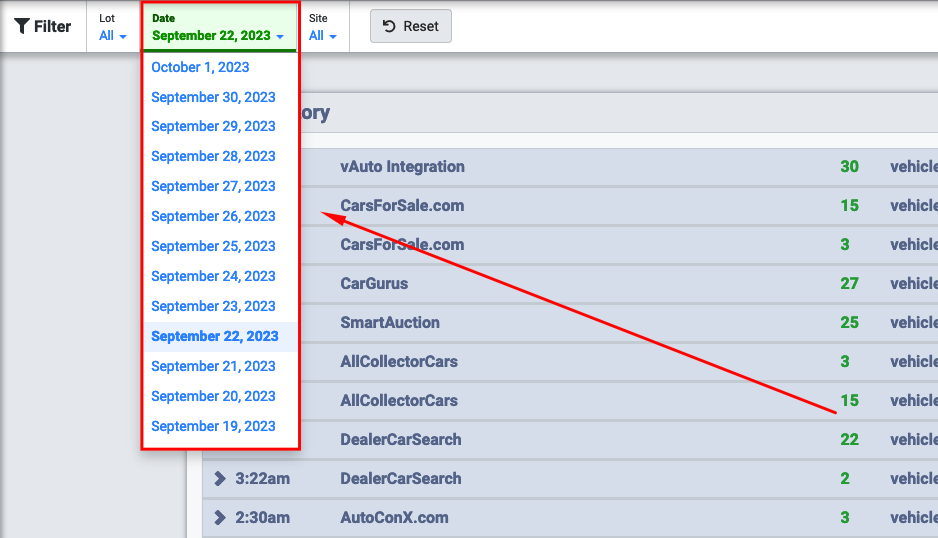Click the 3:22am timestamp
The width and height of the screenshot is (938, 538).
(262, 478)
